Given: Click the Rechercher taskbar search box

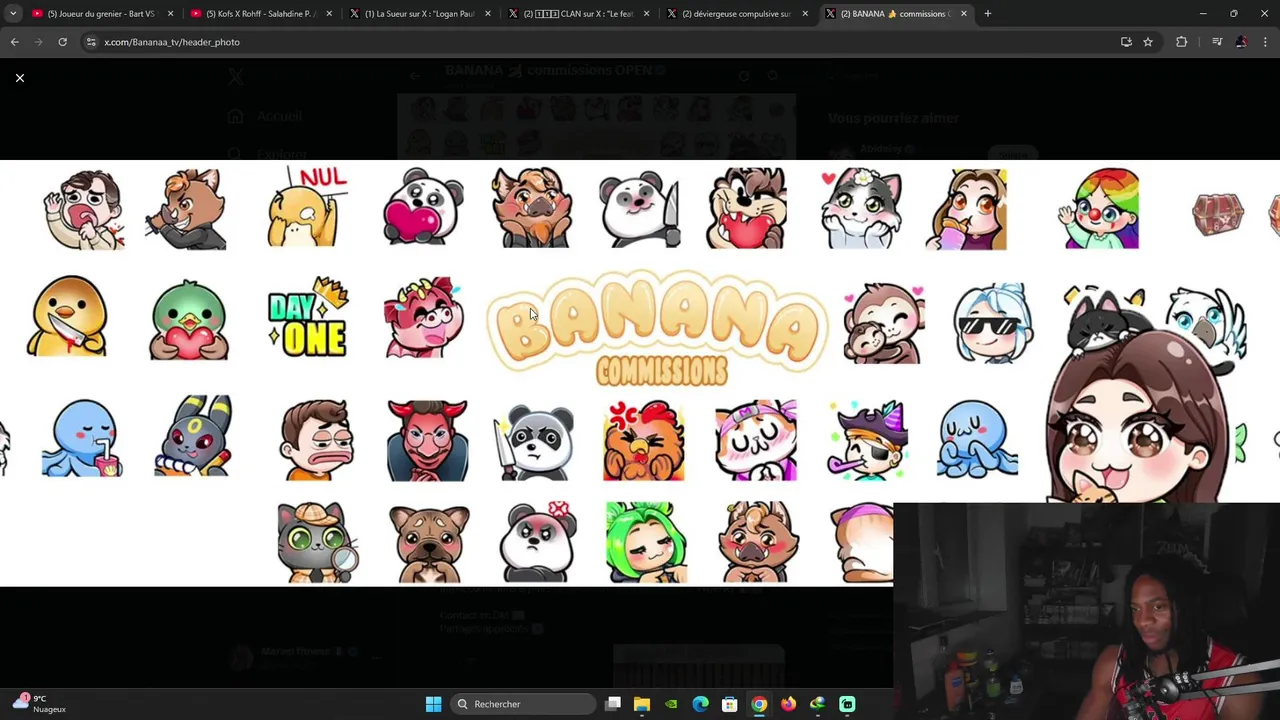Looking at the screenshot, I should [522, 704].
